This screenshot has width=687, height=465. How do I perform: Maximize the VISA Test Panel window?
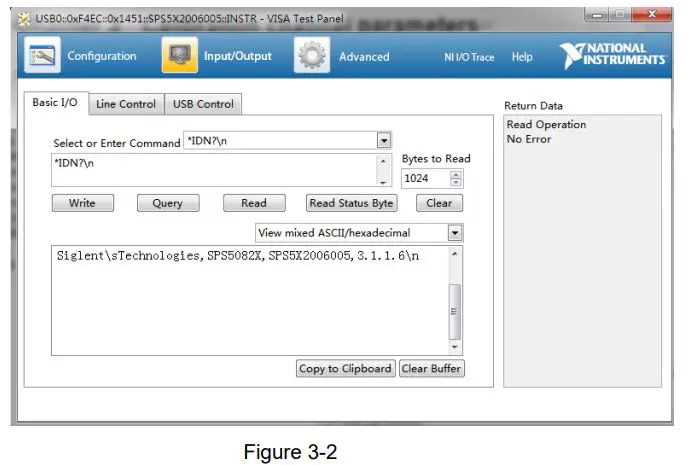click(x=620, y=14)
